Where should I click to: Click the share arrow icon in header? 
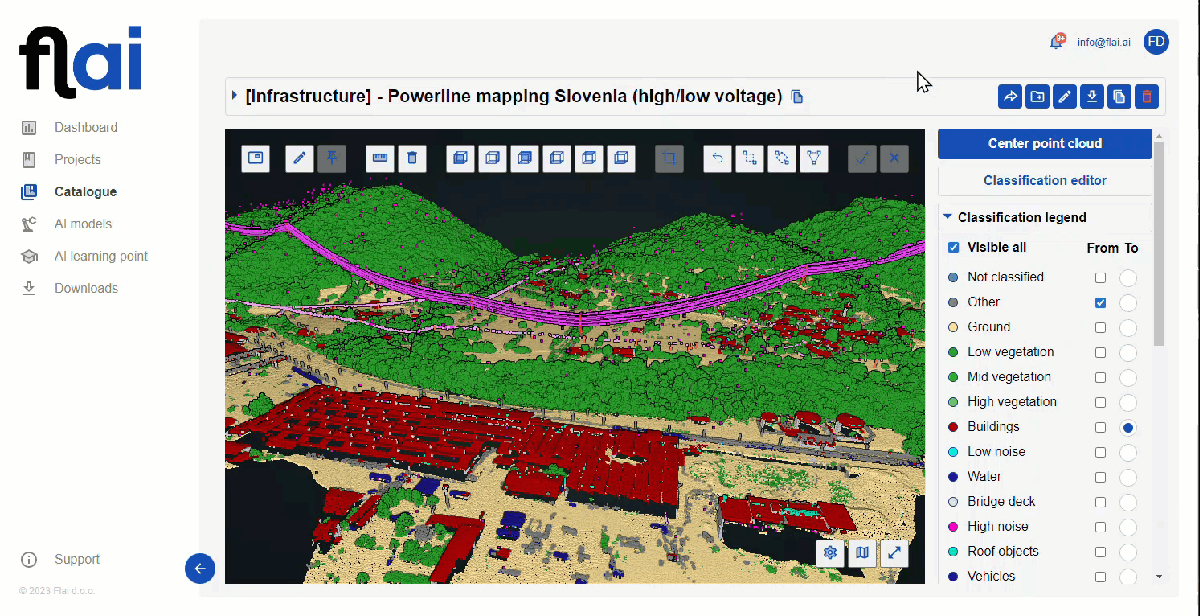point(1010,97)
